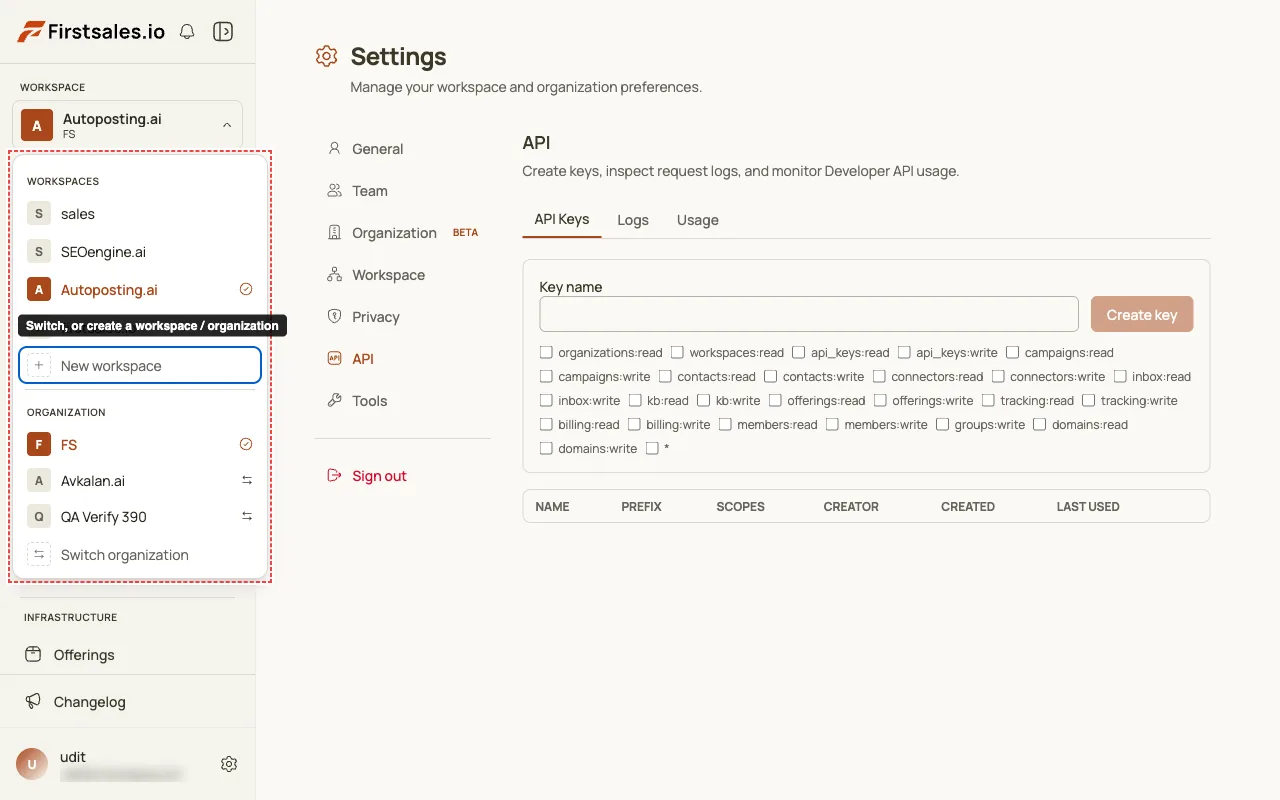Viewport: 1280px width, 800px height.
Task: Open the notifications bell icon
Action: coord(187,32)
